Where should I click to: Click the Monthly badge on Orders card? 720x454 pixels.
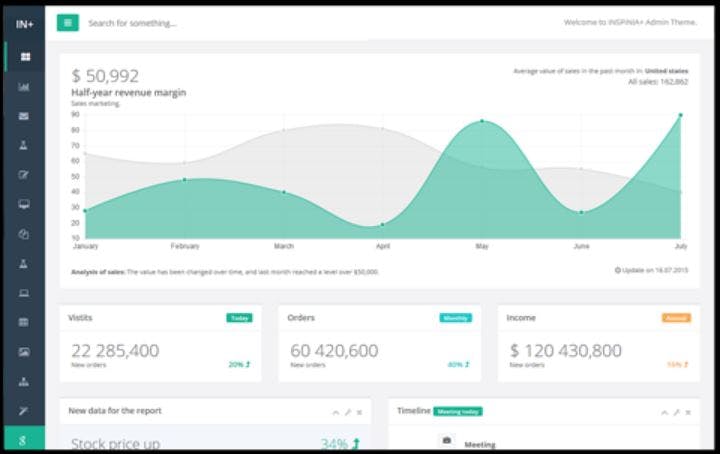tap(456, 318)
